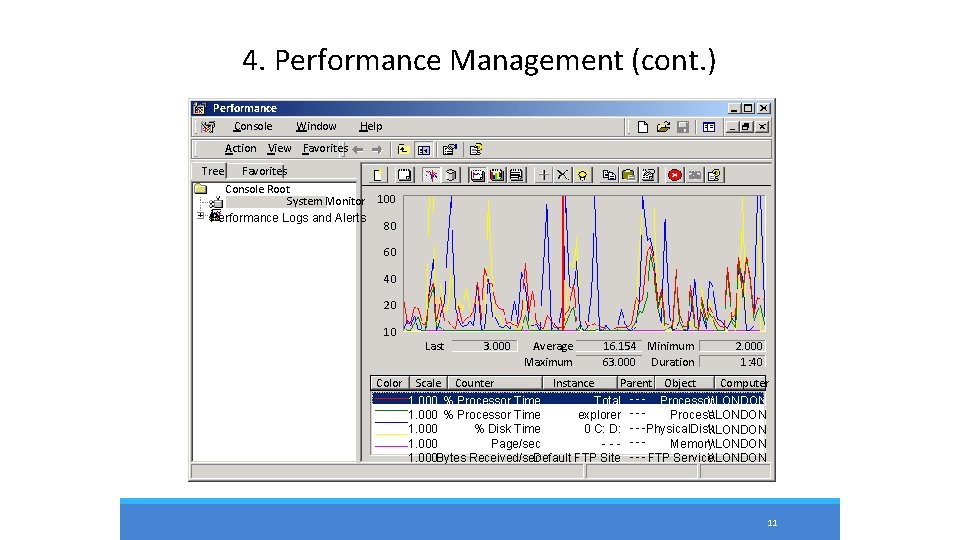Select Performance Logs and Alerts node
Viewport: 960px width, 540px height.
click(289, 218)
